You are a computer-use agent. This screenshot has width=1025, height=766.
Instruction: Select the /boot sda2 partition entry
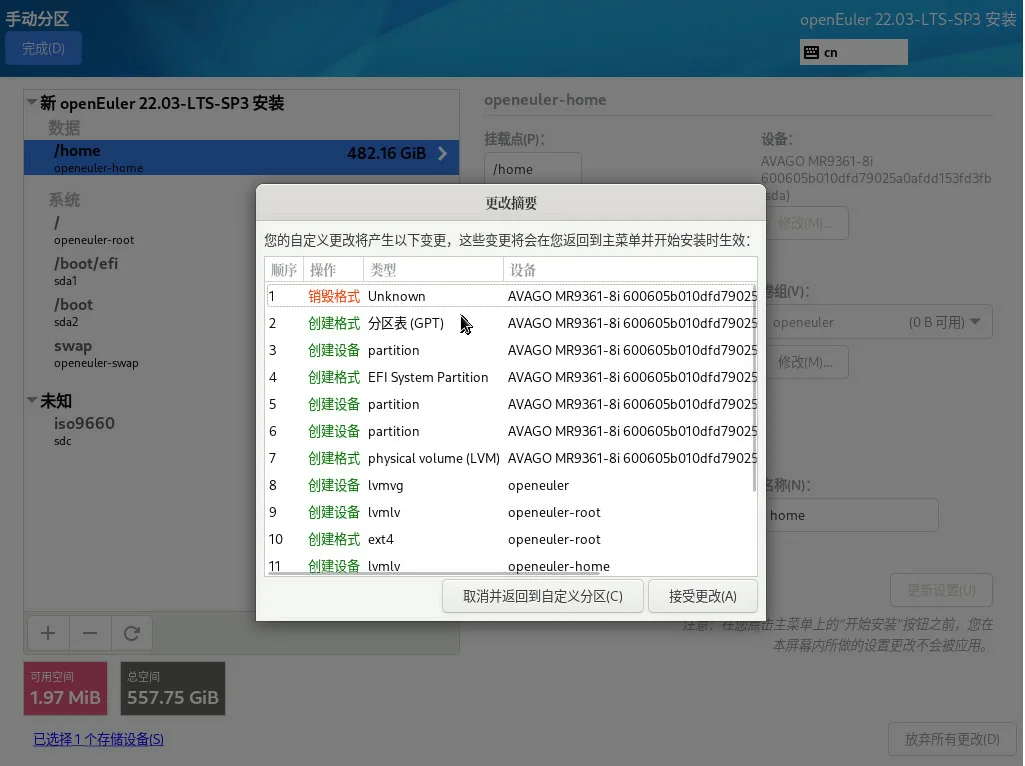(x=139, y=312)
